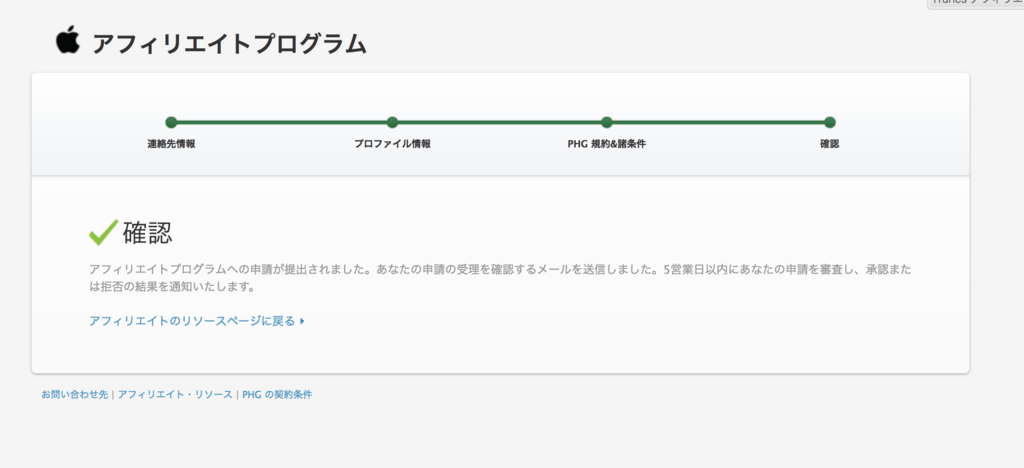The height and width of the screenshot is (468, 1024).
Task: Select the PHG 規約&諸条件 step dot
Action: (x=607, y=122)
